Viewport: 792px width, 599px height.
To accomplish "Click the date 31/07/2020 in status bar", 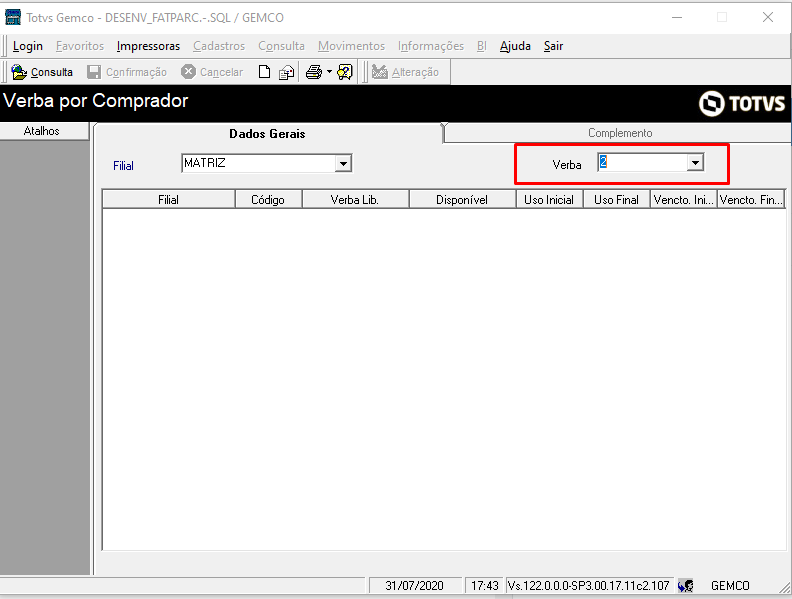I will [415, 586].
